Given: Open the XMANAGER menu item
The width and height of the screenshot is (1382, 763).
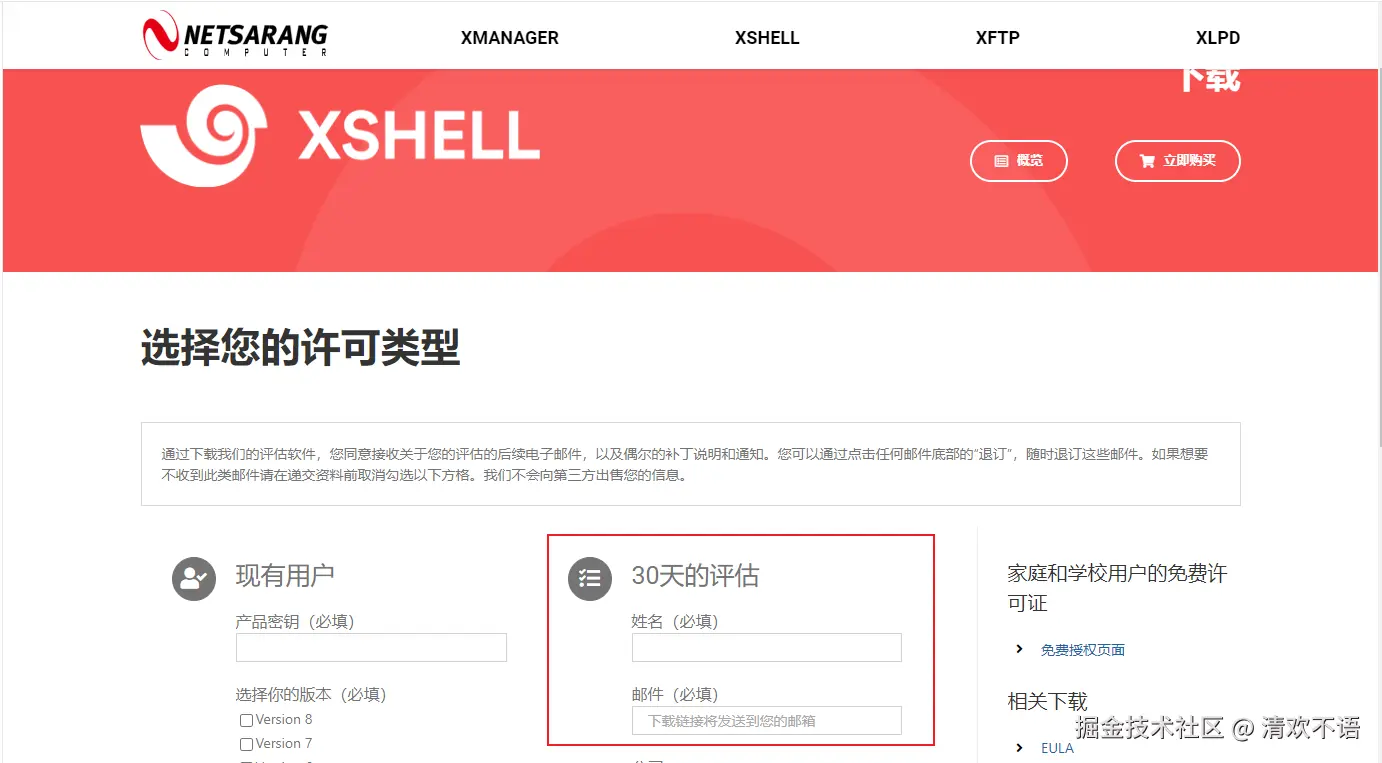Looking at the screenshot, I should 510,38.
